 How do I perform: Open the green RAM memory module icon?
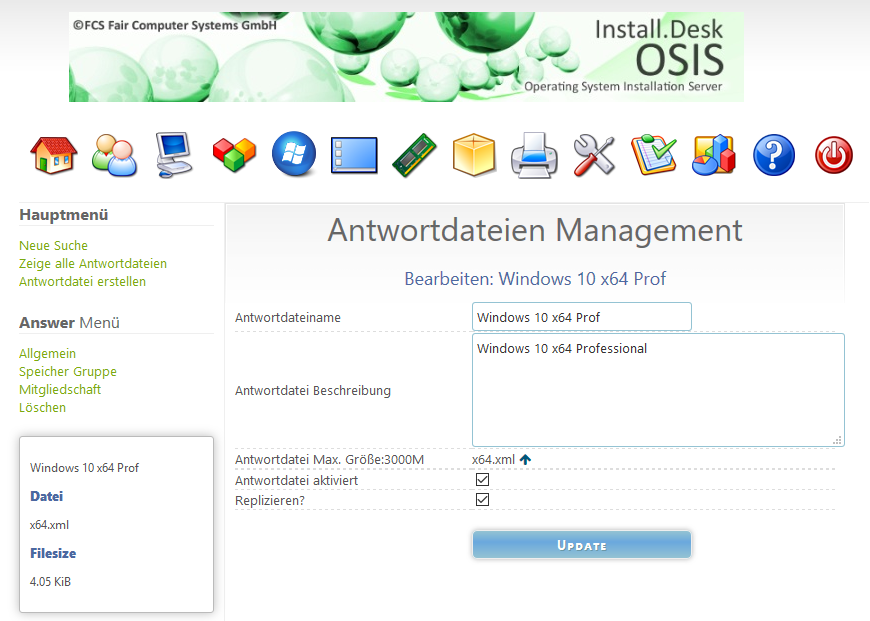coord(414,155)
